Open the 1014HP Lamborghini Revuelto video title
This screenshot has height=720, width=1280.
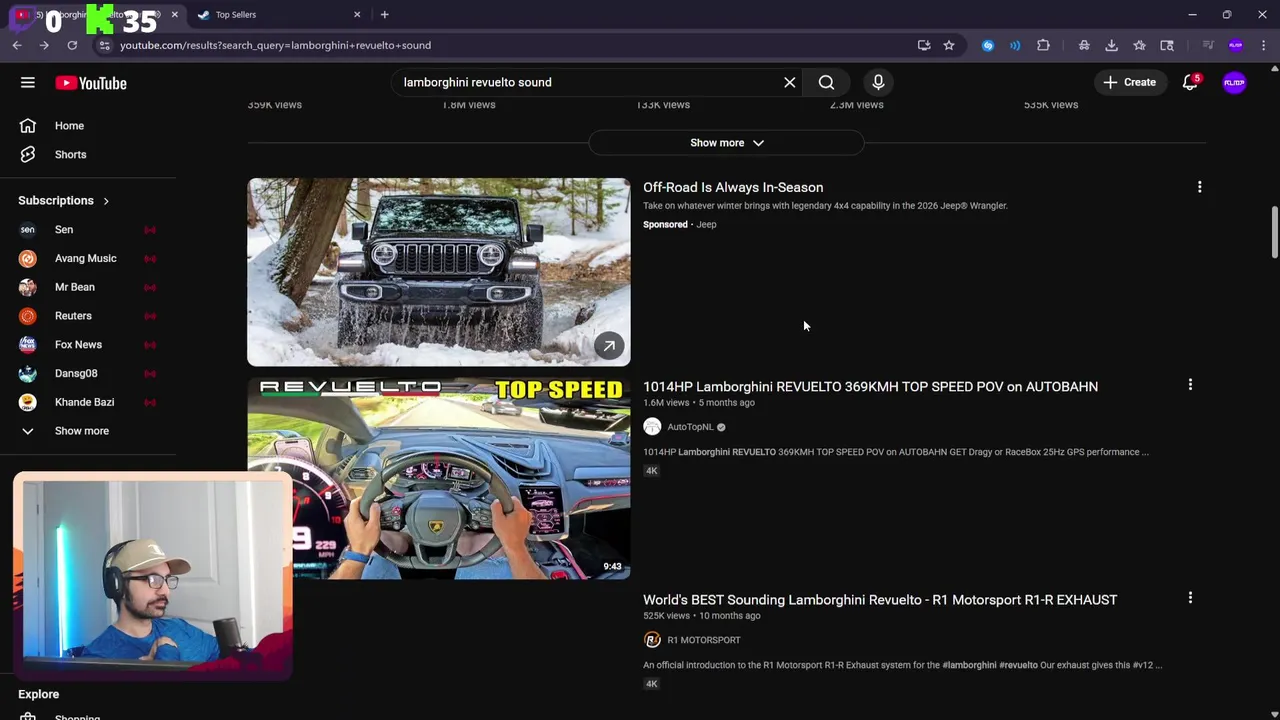(x=870, y=387)
